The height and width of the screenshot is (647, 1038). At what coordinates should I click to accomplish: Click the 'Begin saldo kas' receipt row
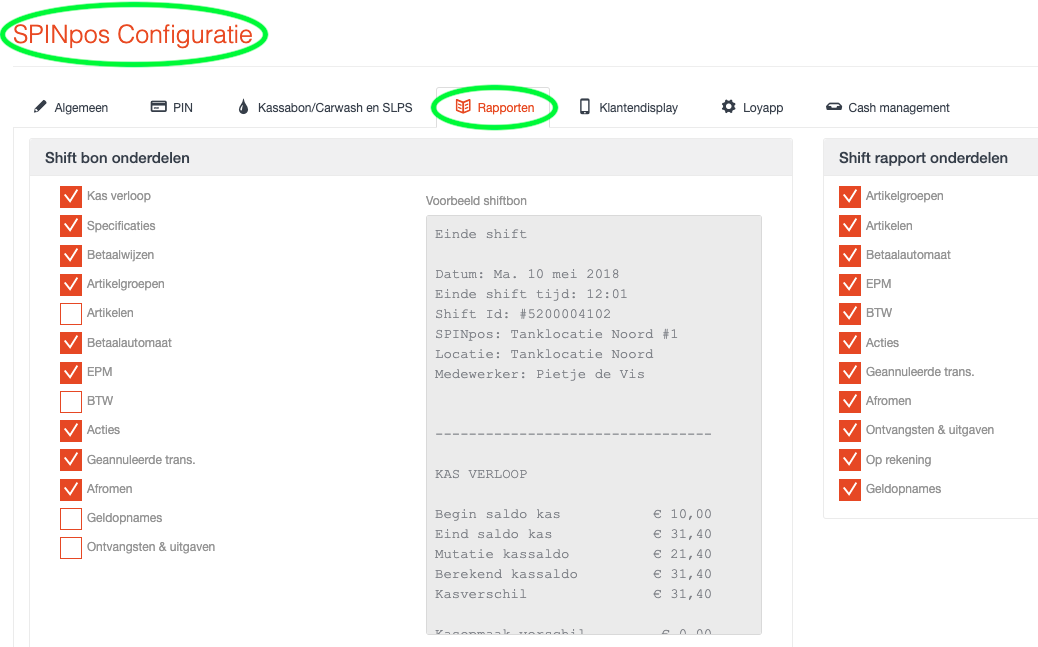573,514
